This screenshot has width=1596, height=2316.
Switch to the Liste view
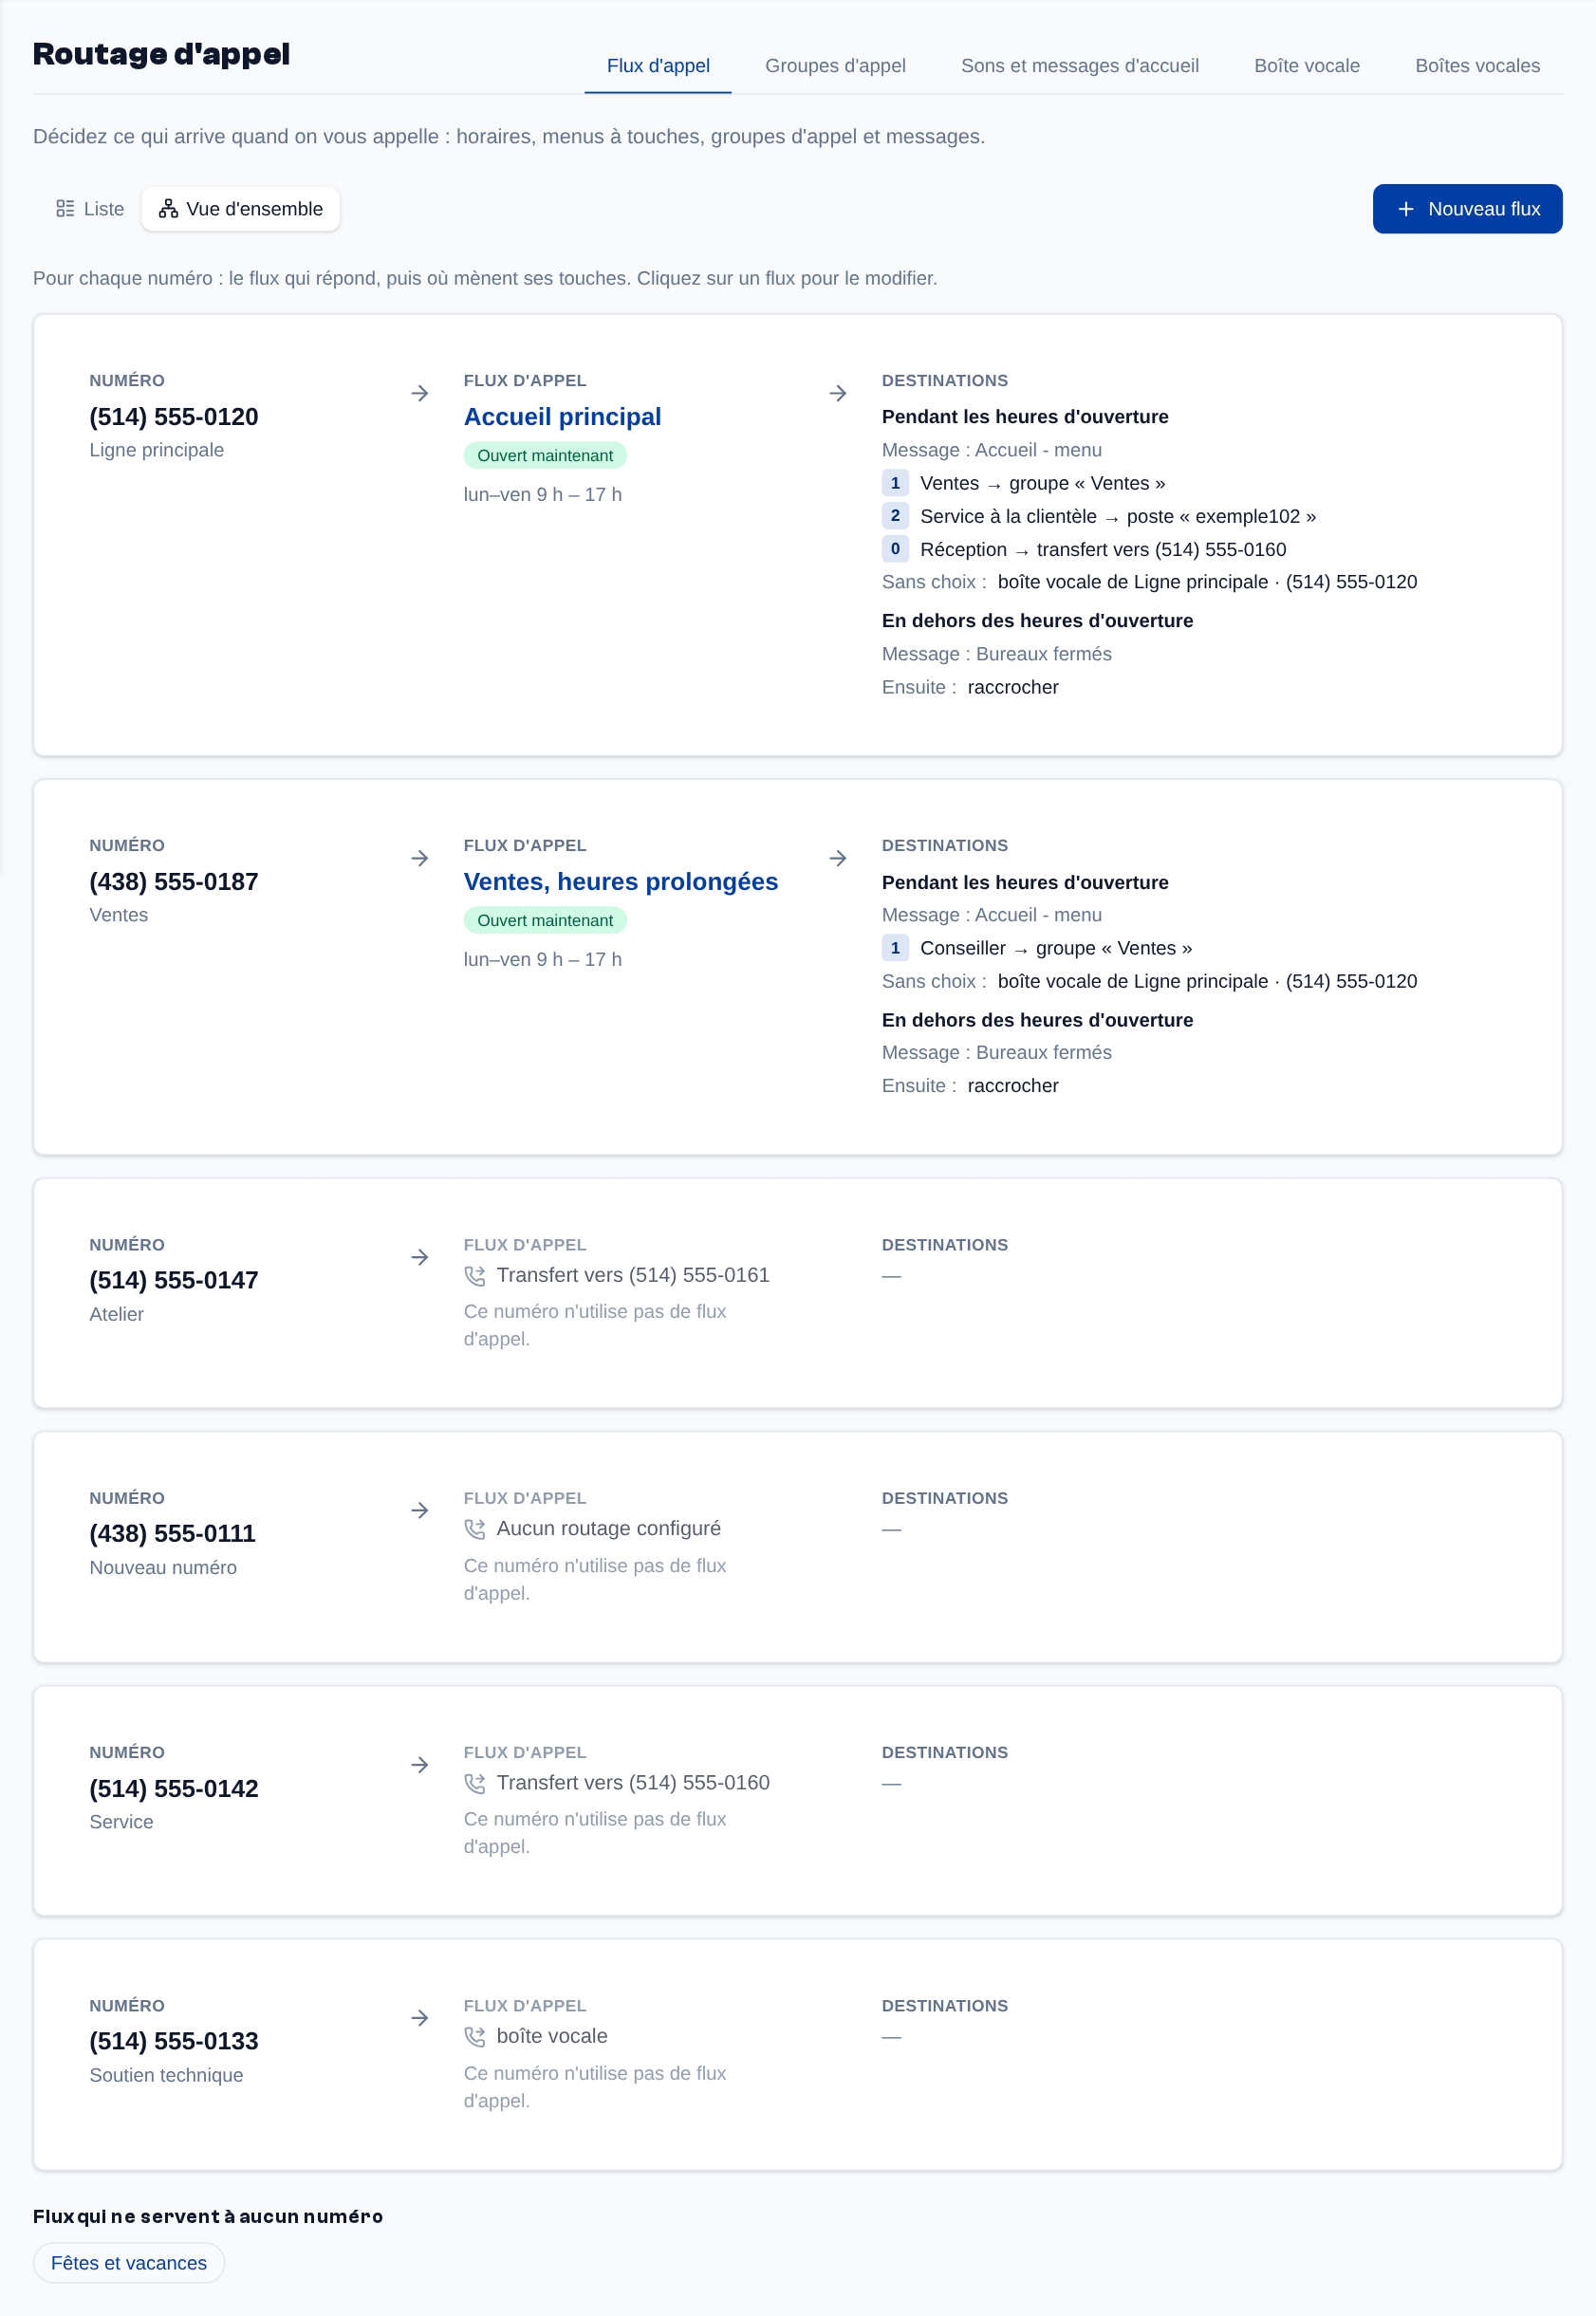click(90, 209)
